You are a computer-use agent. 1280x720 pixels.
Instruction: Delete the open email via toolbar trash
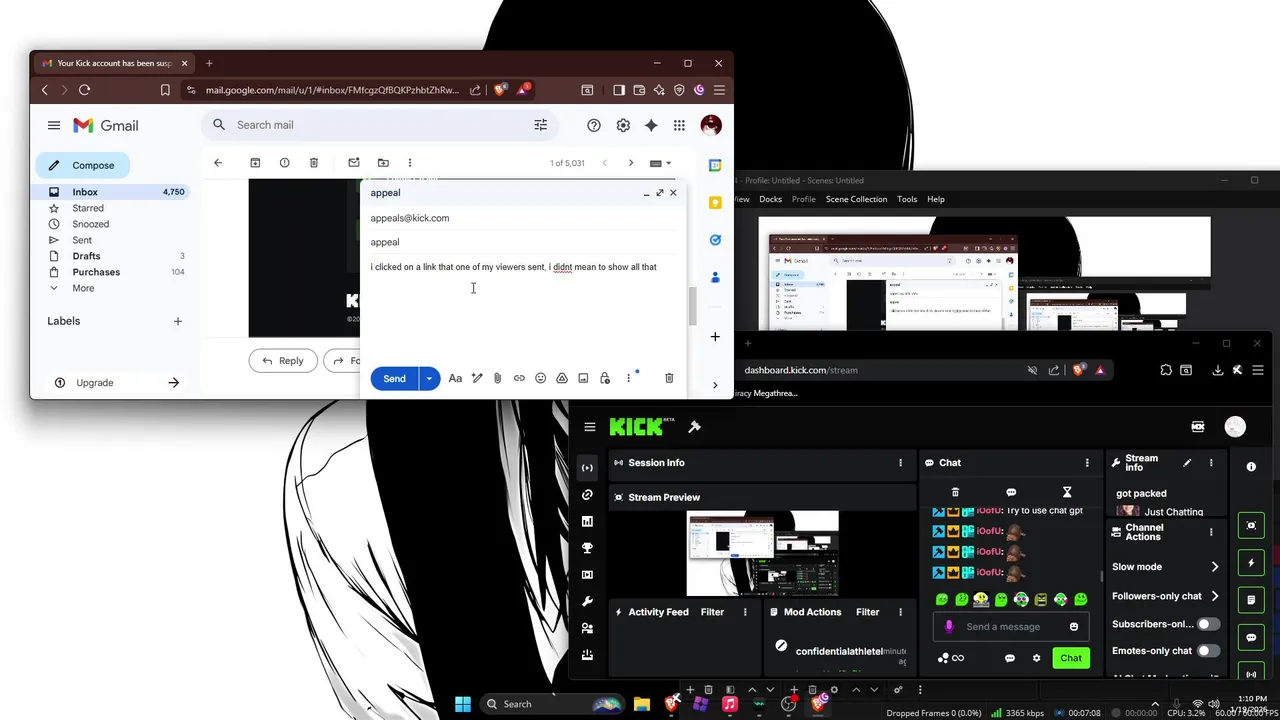click(x=314, y=163)
